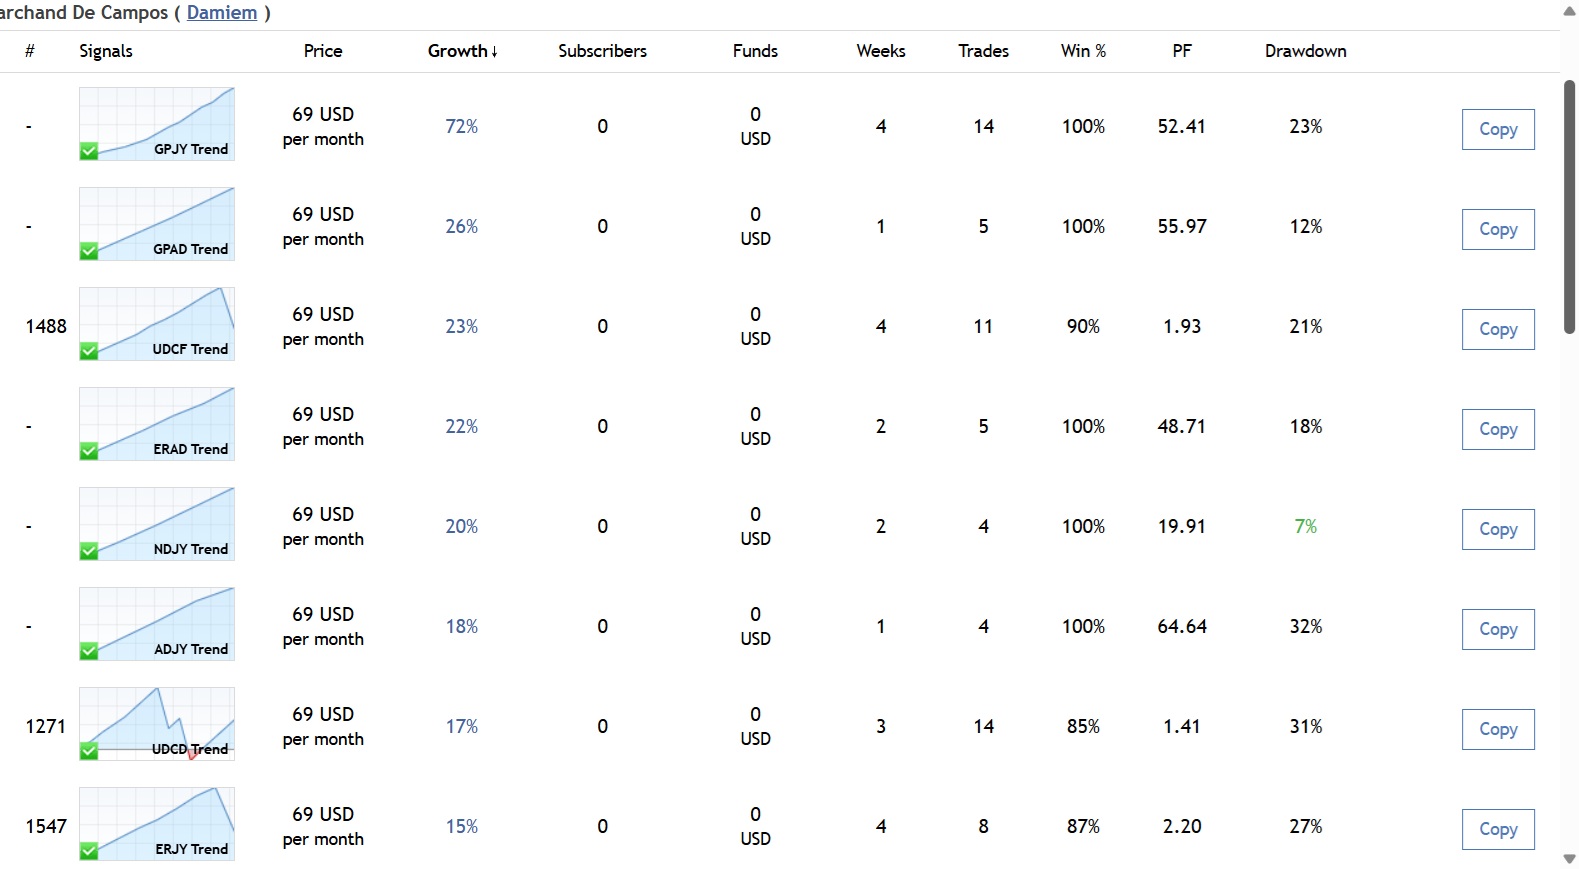Sort signals by Growth column
Image resolution: width=1579 pixels, height=869 pixels.
point(462,51)
